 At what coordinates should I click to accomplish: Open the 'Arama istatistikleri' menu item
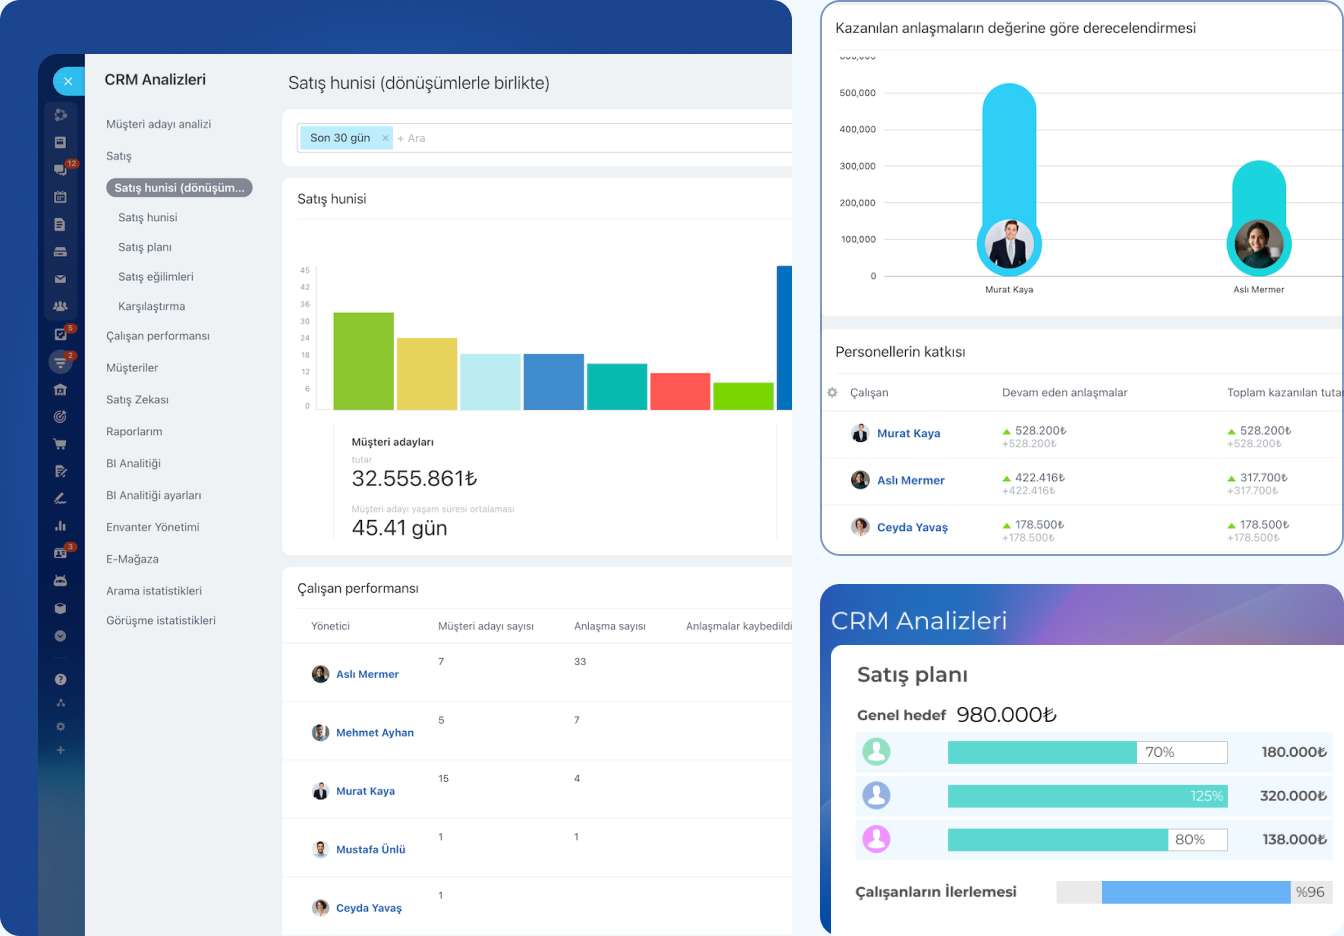click(154, 591)
